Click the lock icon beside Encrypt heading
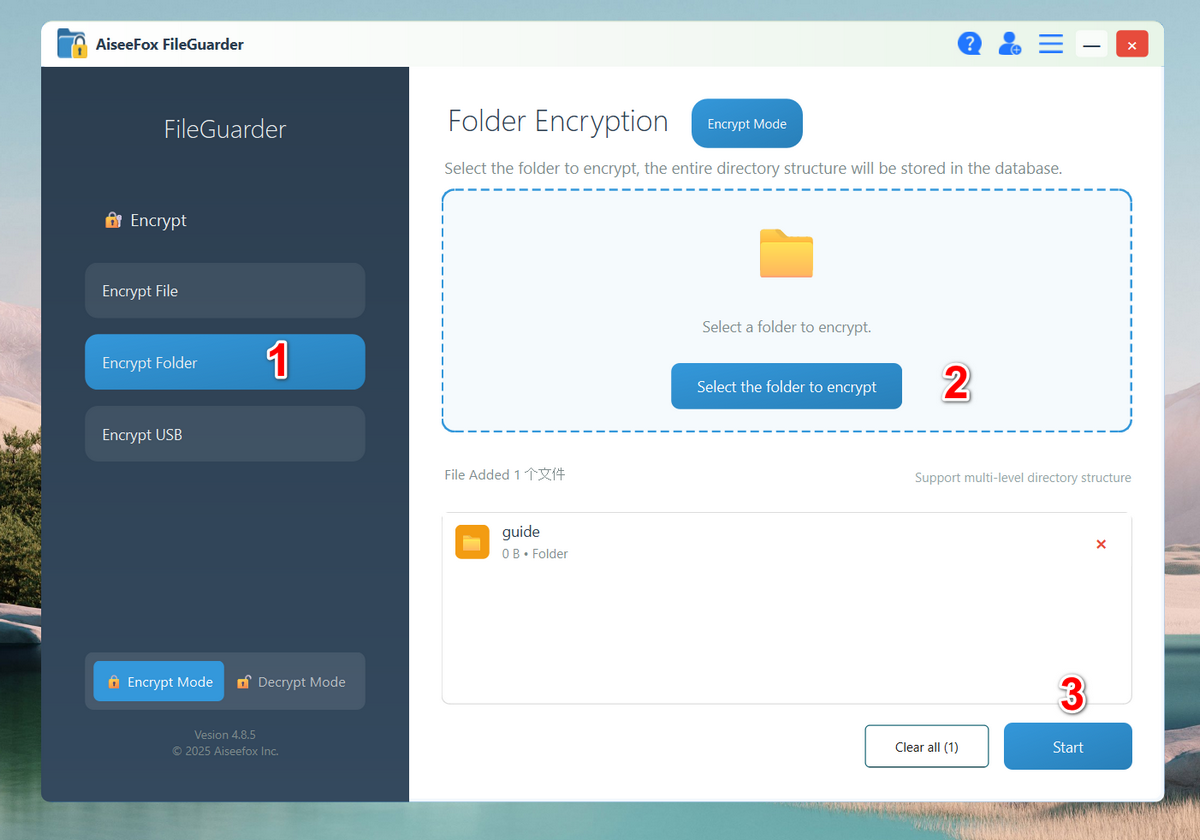1200x840 pixels. click(x=113, y=220)
